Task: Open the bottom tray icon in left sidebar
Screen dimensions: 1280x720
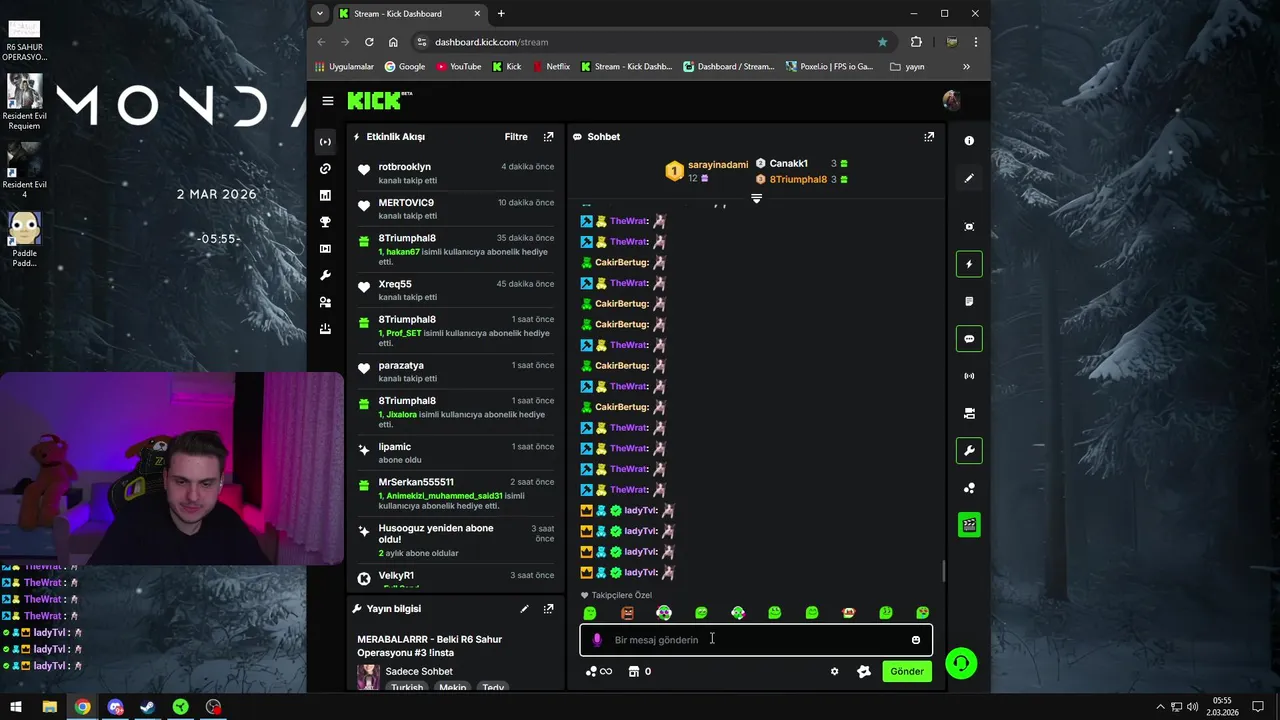Action: coord(325,329)
